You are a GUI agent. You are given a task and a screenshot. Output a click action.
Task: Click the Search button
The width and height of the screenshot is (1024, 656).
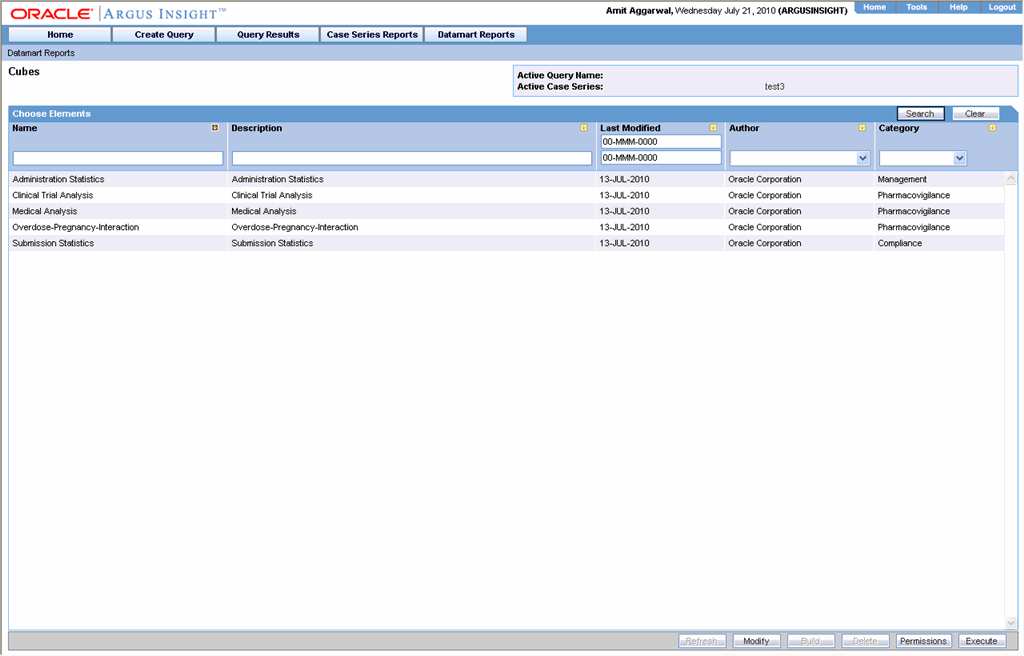pyautogui.click(x=920, y=114)
